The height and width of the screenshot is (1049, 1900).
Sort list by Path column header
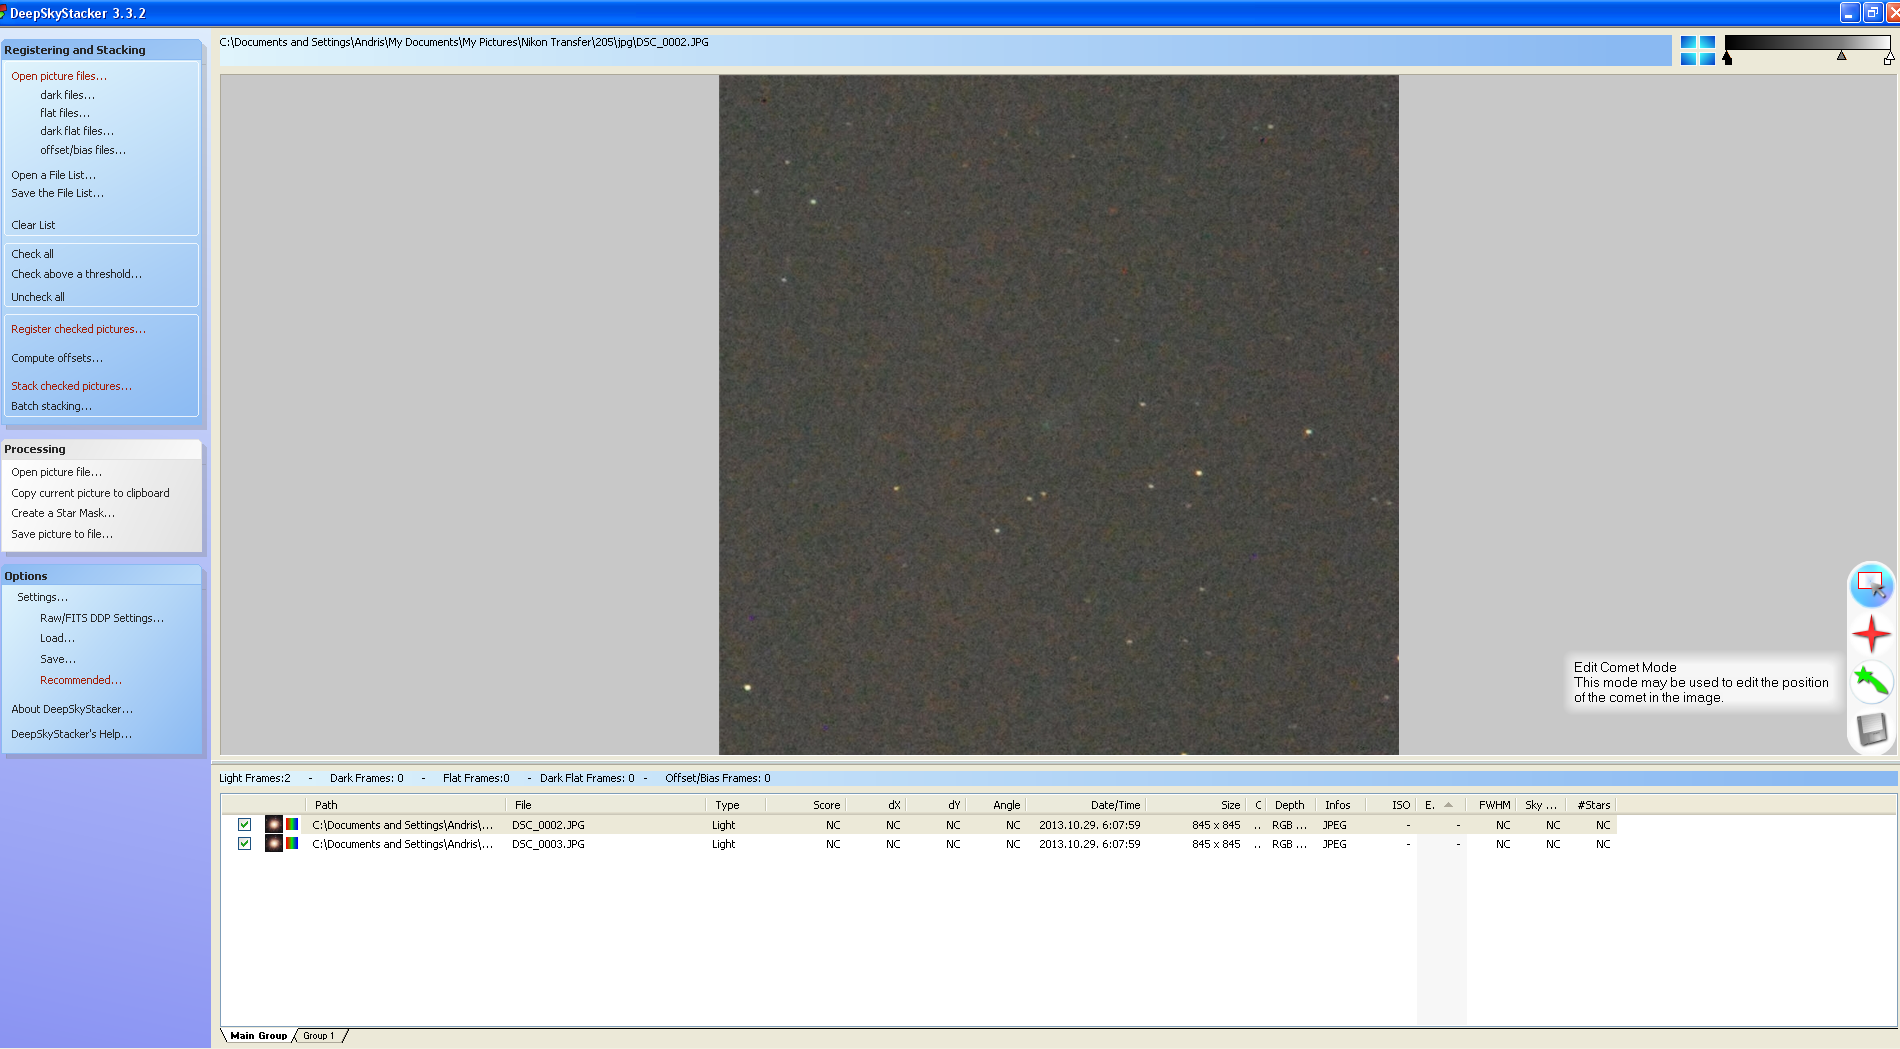[405, 805]
